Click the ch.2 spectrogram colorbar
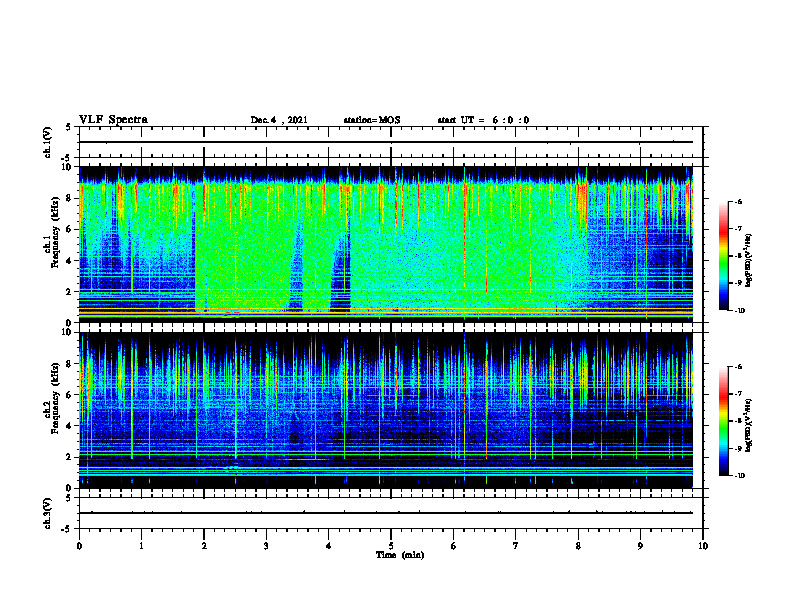Viewport: 792px width, 612px height. coord(723,421)
